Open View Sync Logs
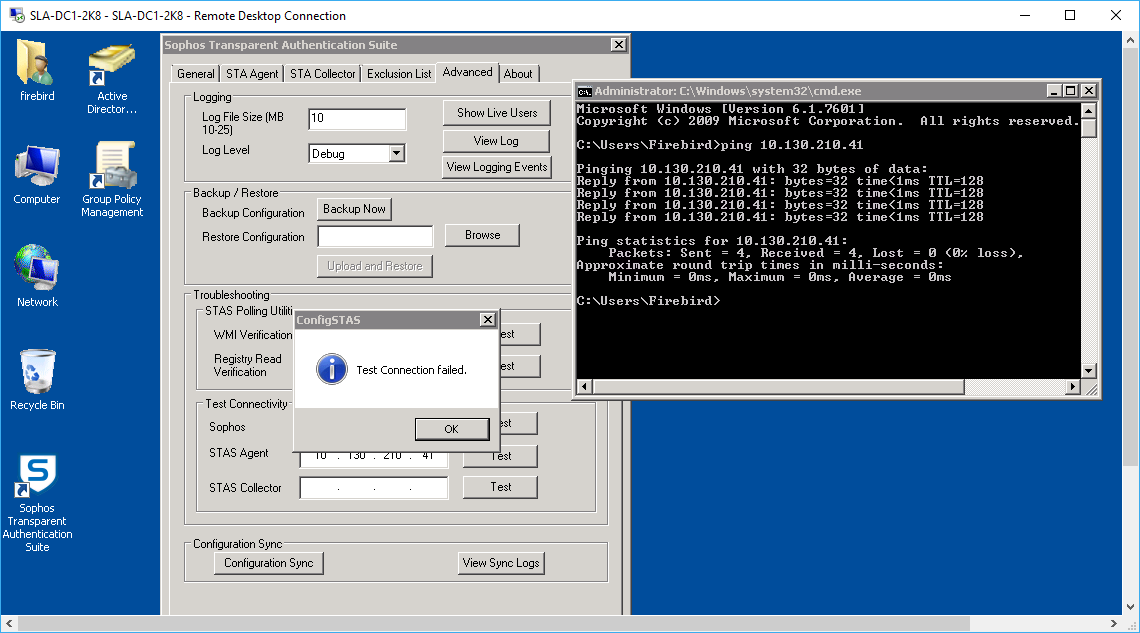This screenshot has height=633, width=1140. pos(501,563)
